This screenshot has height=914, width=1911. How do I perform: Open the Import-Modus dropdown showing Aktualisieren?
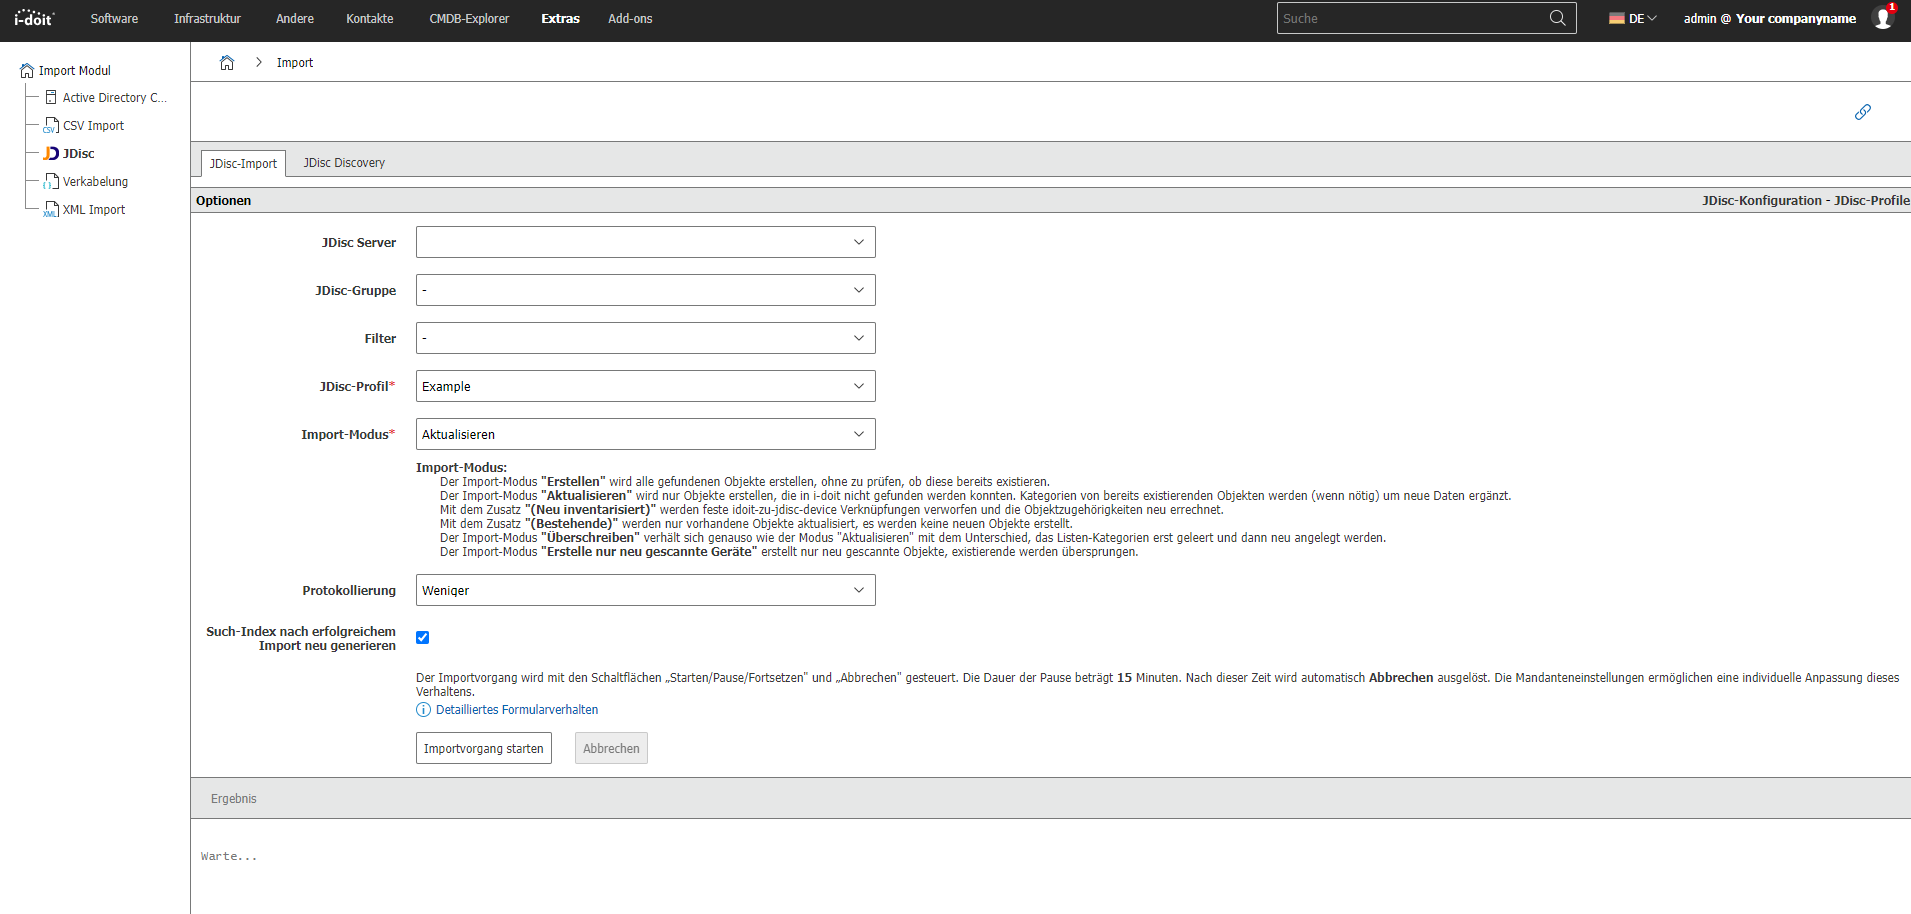[x=646, y=434]
